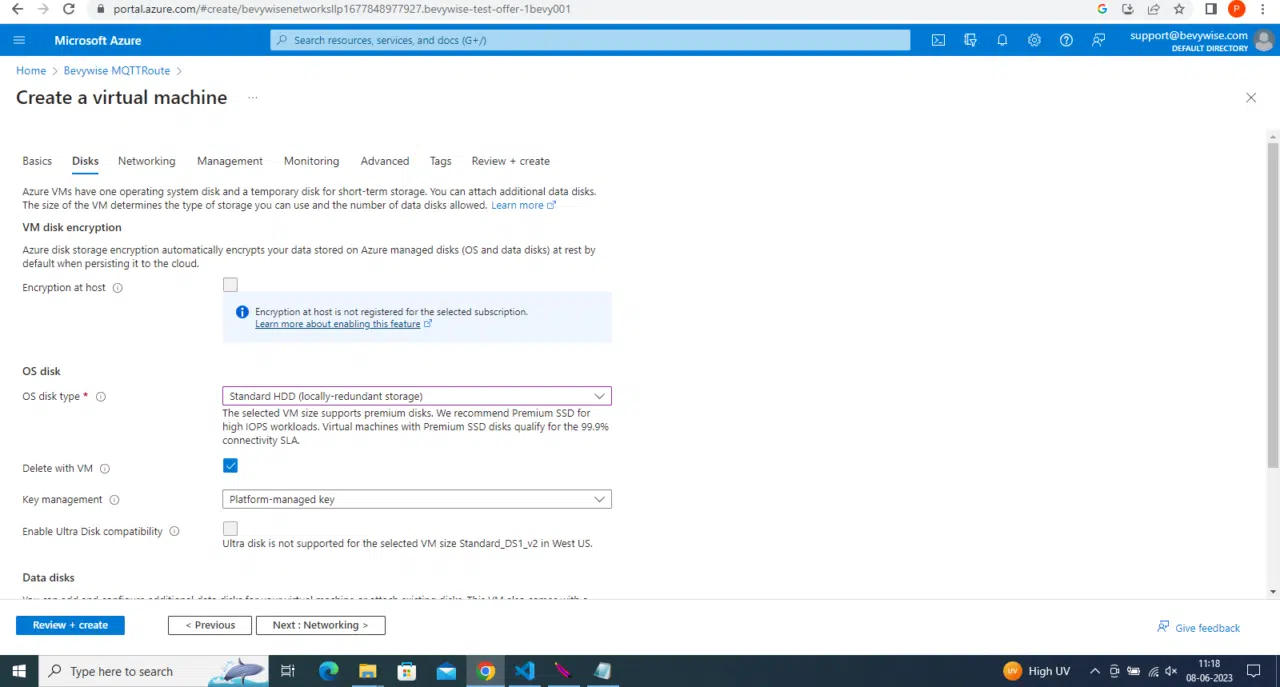Go to the Advanced tab
The image size is (1280, 687).
[x=385, y=161]
